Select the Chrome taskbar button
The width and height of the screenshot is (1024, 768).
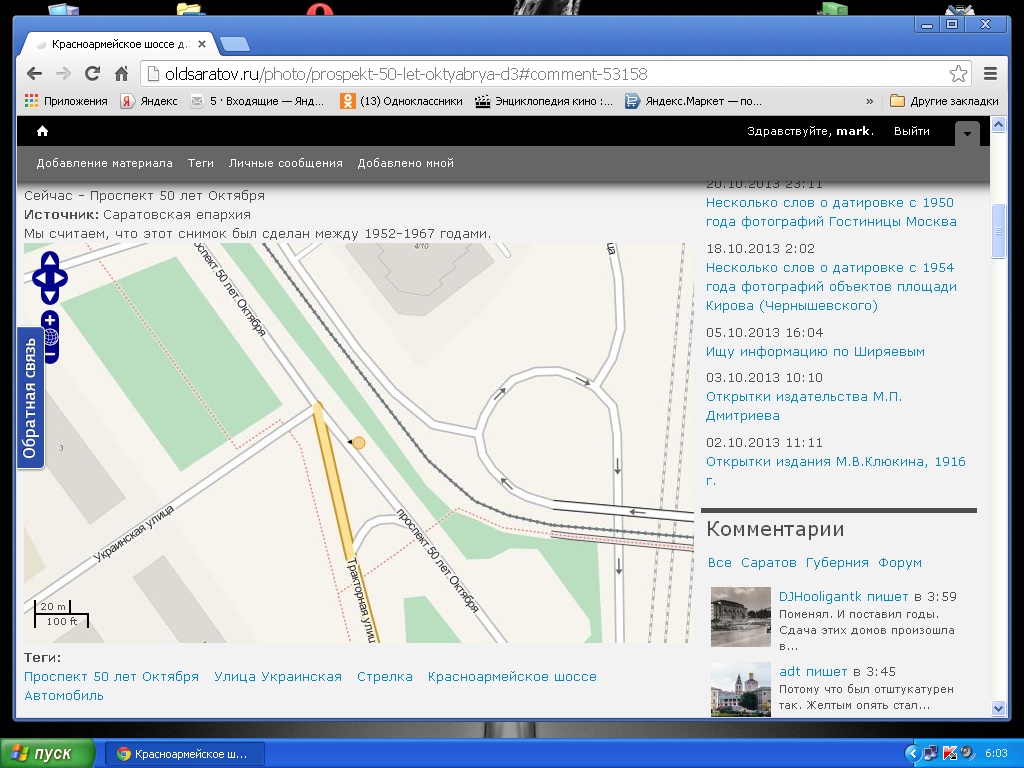click(x=185, y=754)
